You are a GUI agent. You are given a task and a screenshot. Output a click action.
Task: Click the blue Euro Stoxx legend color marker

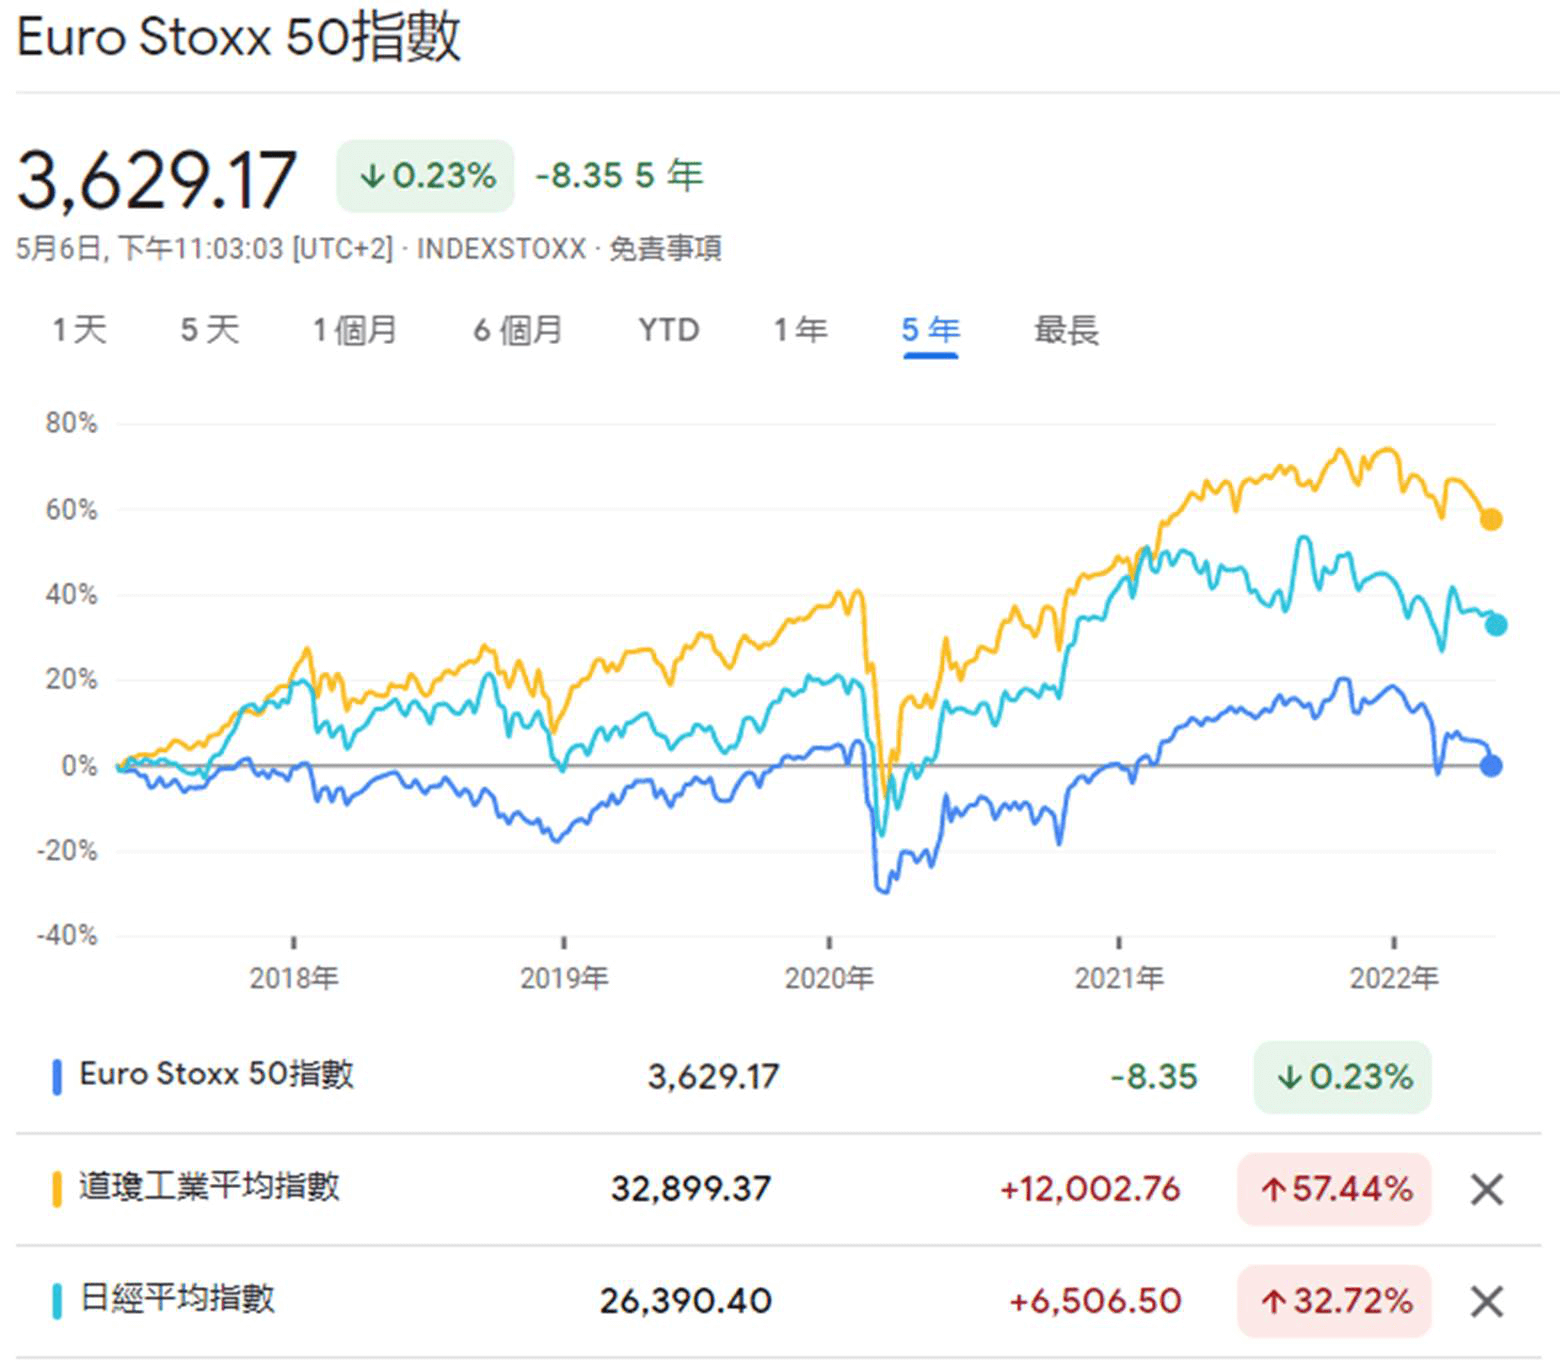click(57, 1076)
